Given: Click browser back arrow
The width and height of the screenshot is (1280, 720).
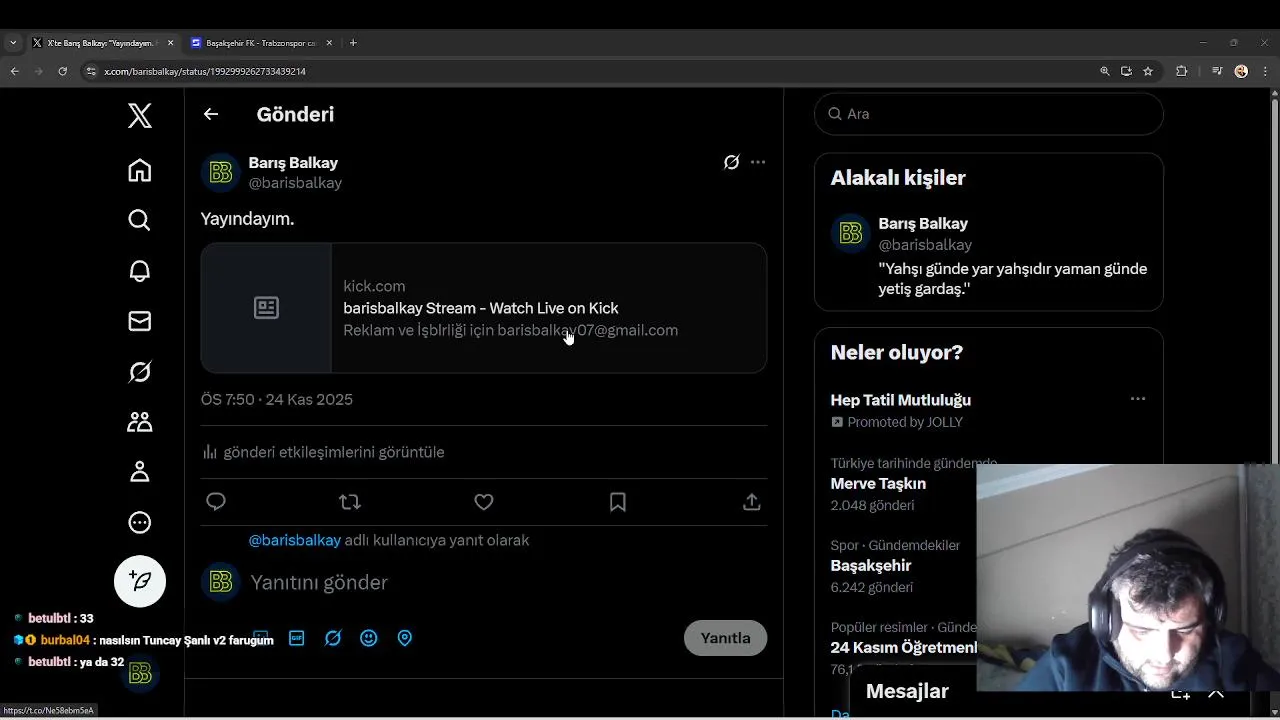Looking at the screenshot, I should point(14,71).
